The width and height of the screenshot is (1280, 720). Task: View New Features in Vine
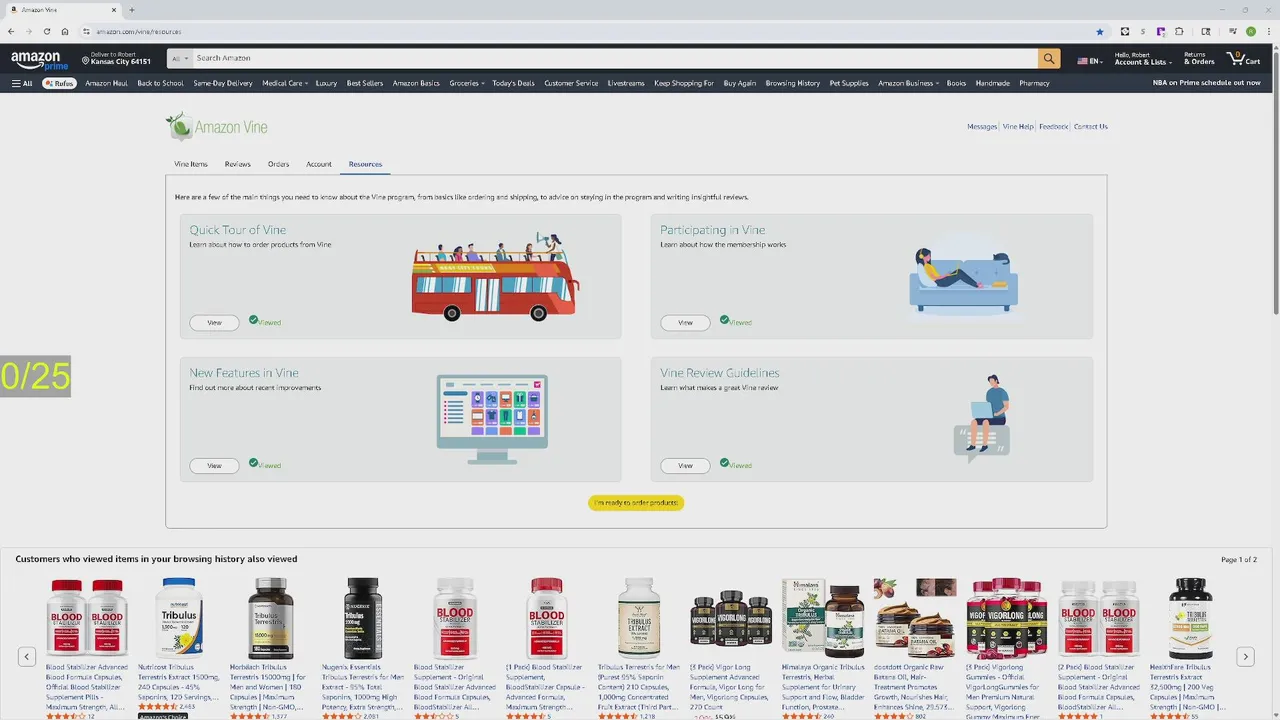click(x=214, y=466)
